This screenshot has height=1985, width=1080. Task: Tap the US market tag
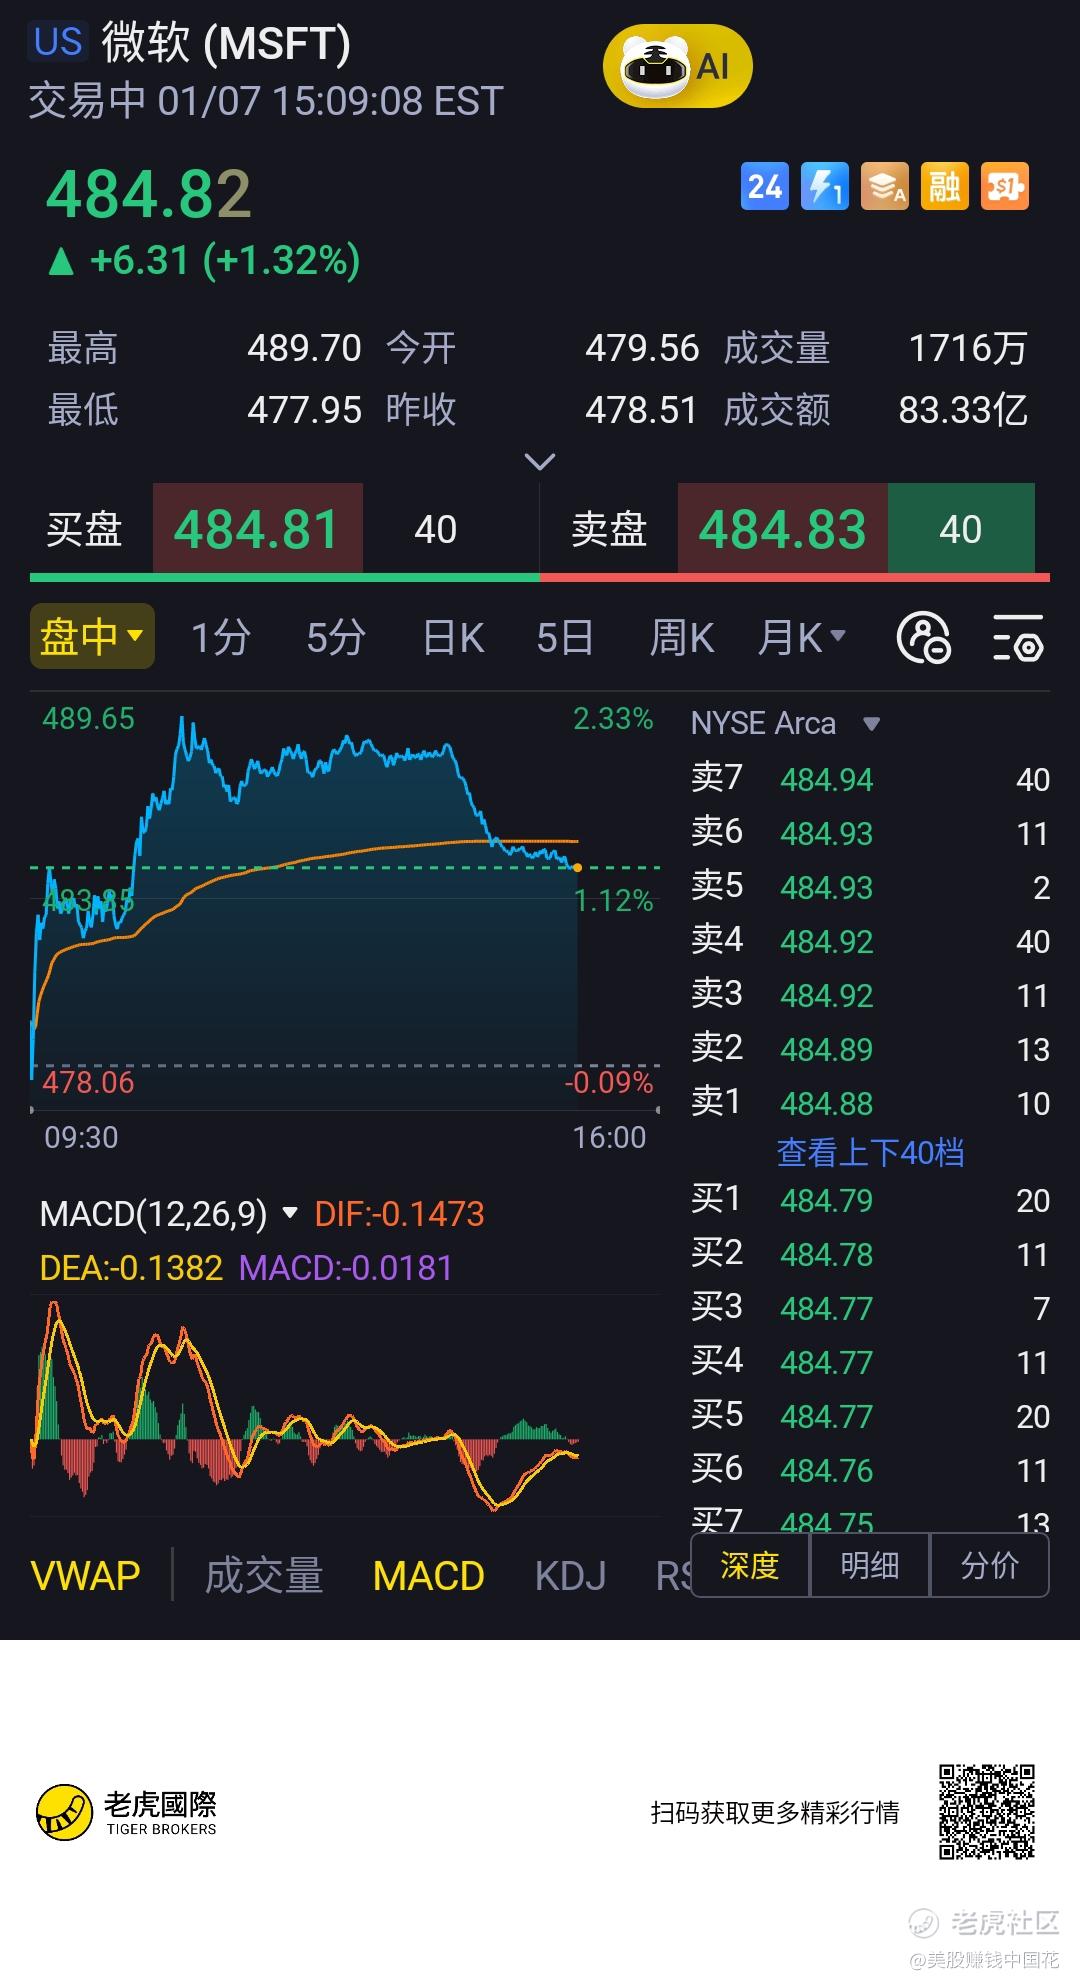click(58, 42)
